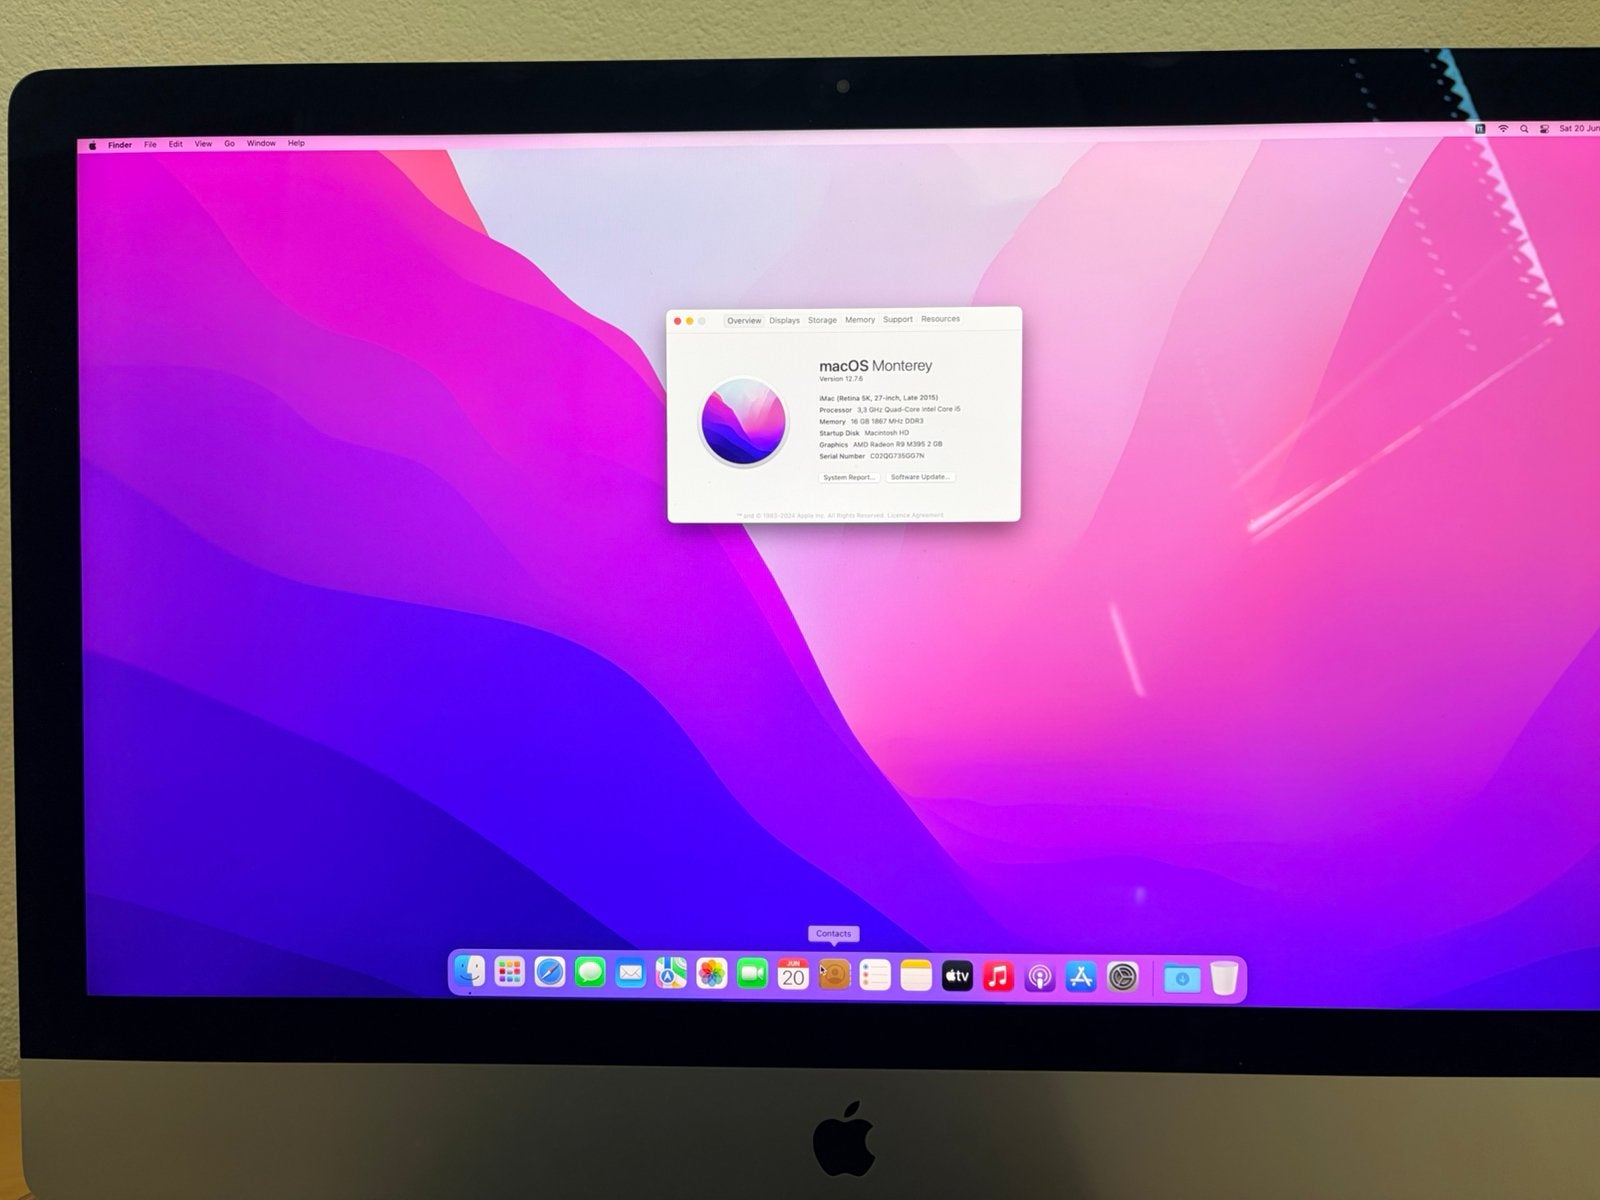This screenshot has width=1600, height=1200.
Task: Open Control Center in menu bar
Action: click(x=1544, y=129)
